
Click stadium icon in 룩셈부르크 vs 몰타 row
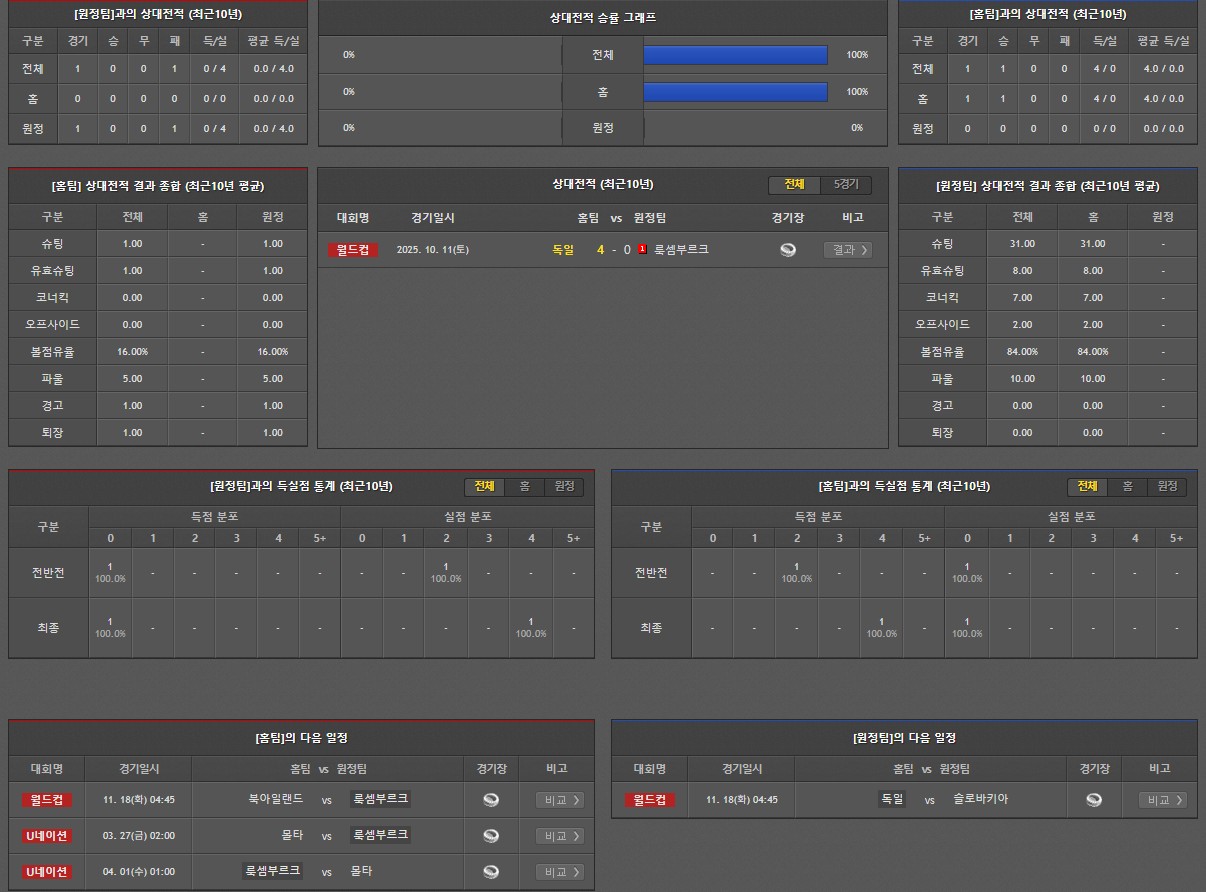[490, 872]
